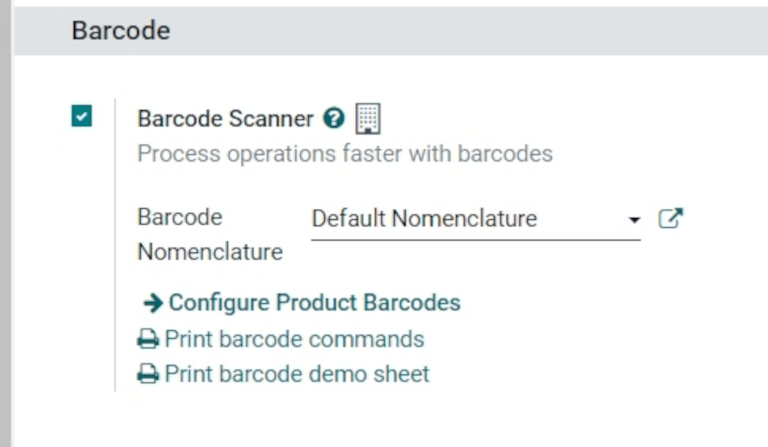Click the underline of the nomenclature combo box
The width and height of the screenshot is (768, 447).
475,241
